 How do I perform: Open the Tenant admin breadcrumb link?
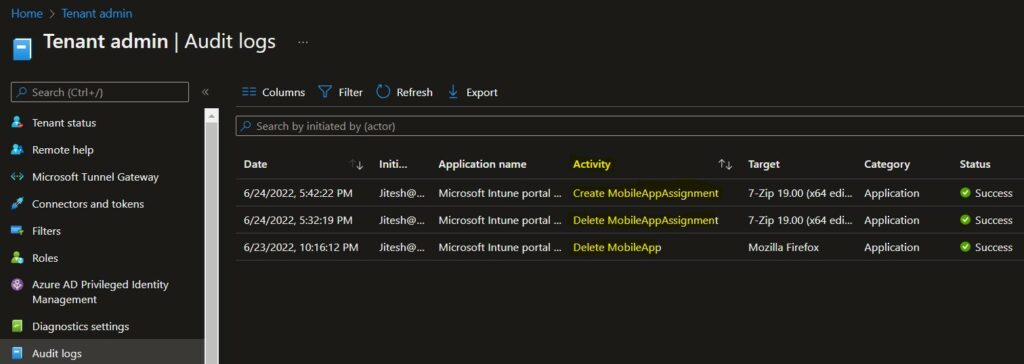(x=97, y=13)
